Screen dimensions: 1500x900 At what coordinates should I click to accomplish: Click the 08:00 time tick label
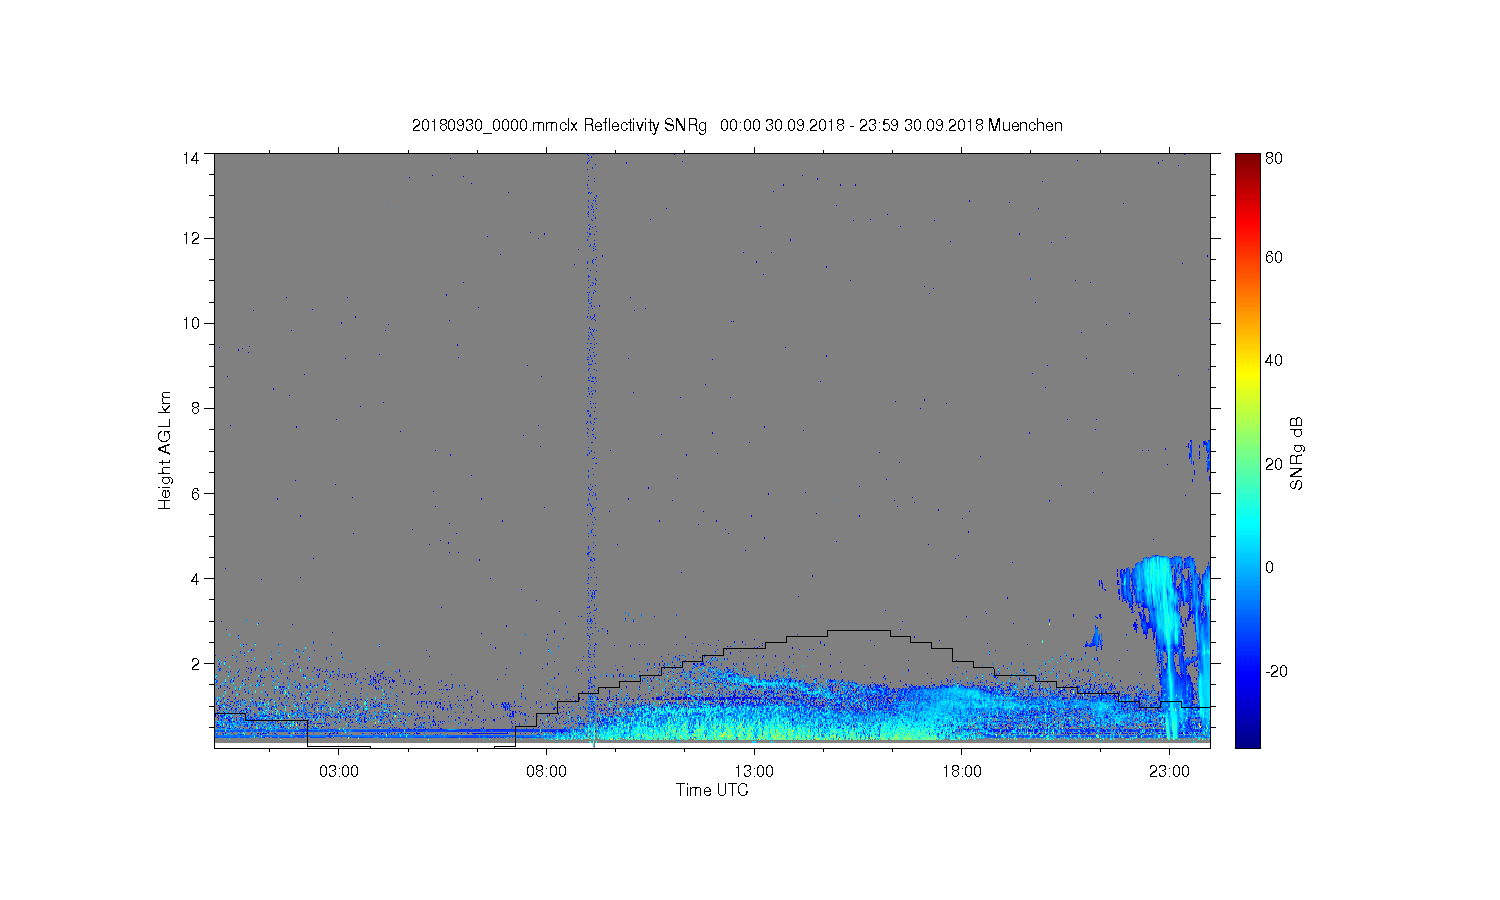click(x=546, y=772)
